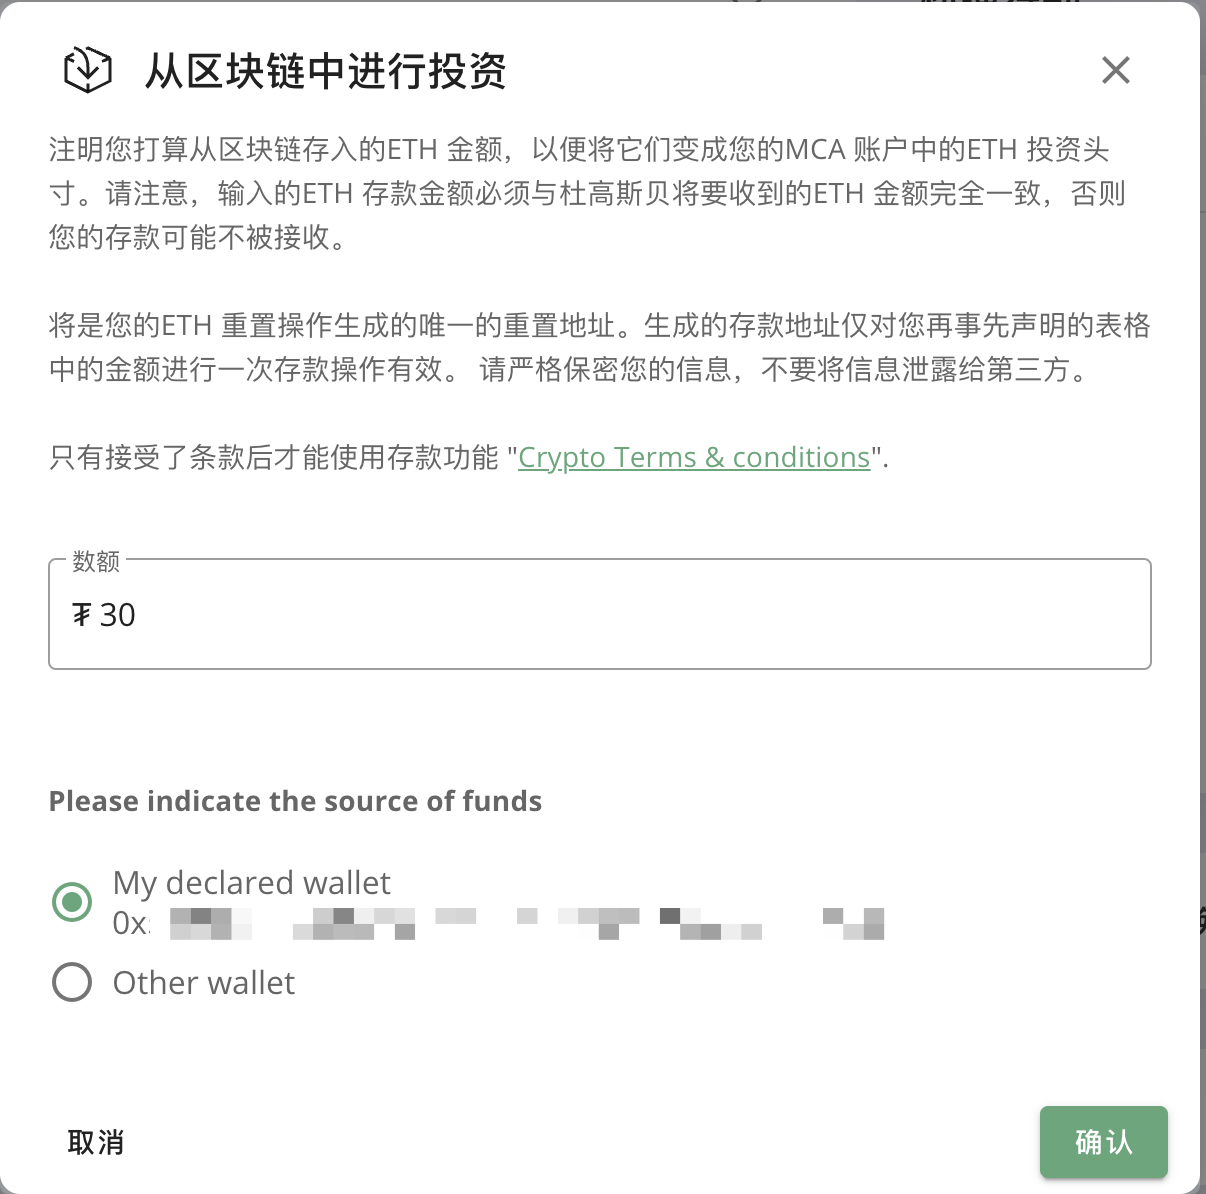Click the value 30 in amount field
This screenshot has width=1206, height=1194.
click(118, 615)
